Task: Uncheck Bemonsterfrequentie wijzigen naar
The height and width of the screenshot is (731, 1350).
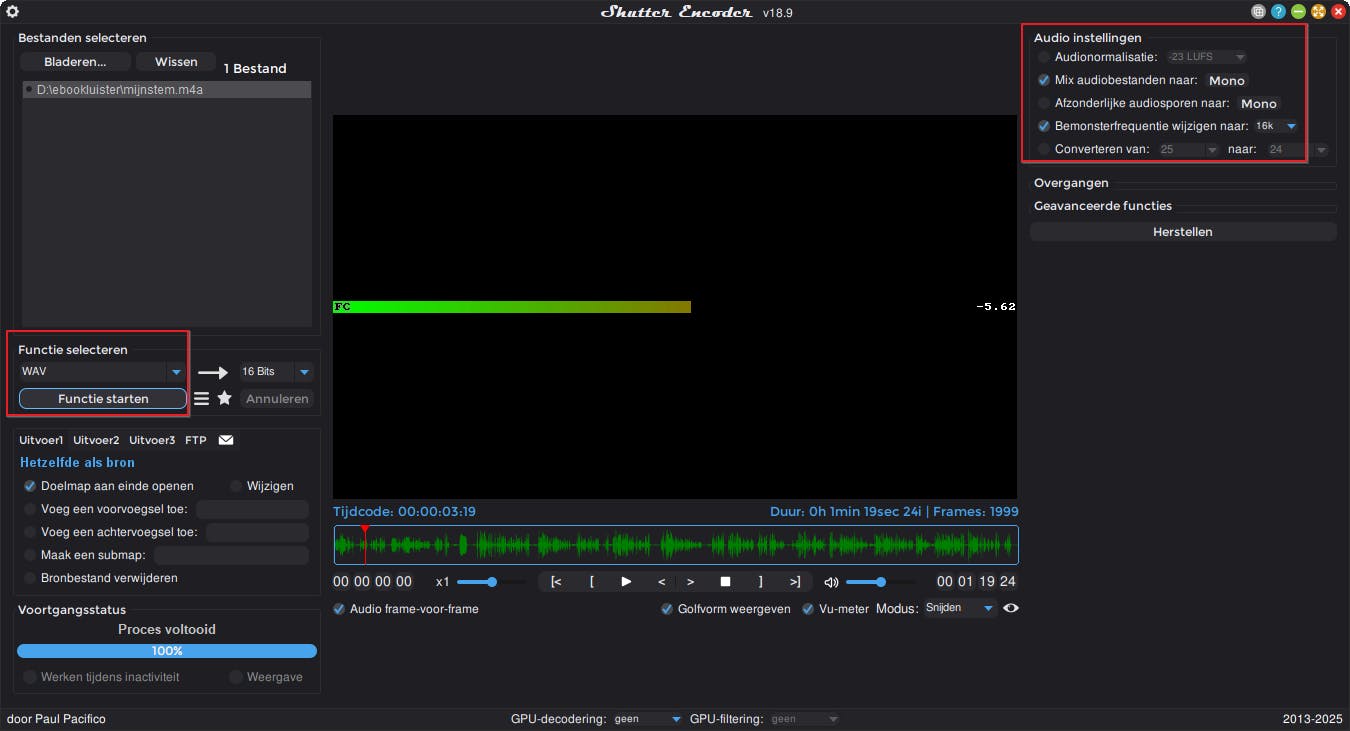Action: pos(1044,126)
